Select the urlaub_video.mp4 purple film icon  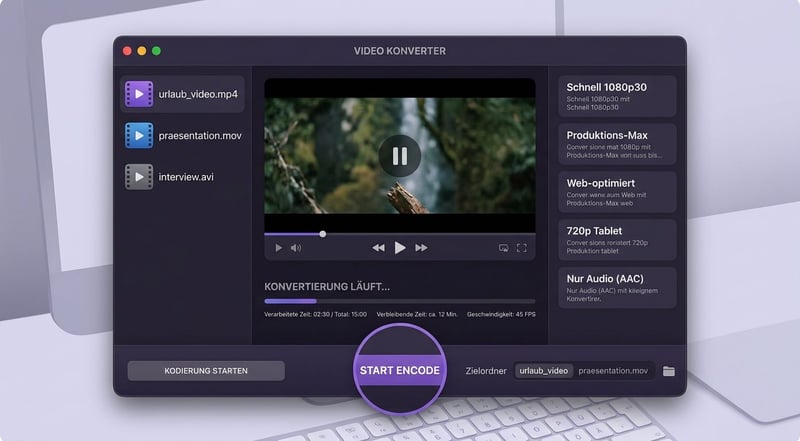139,94
